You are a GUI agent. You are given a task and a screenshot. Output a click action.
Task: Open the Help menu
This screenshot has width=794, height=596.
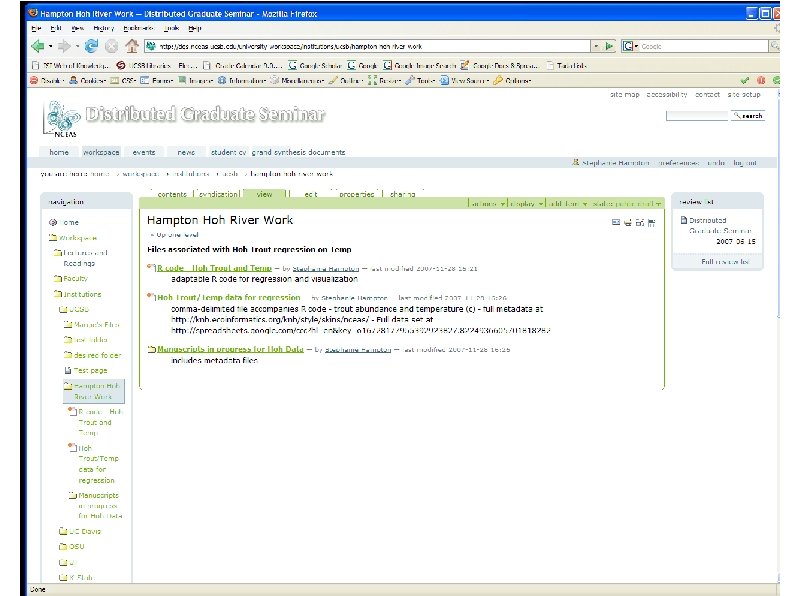[195, 28]
